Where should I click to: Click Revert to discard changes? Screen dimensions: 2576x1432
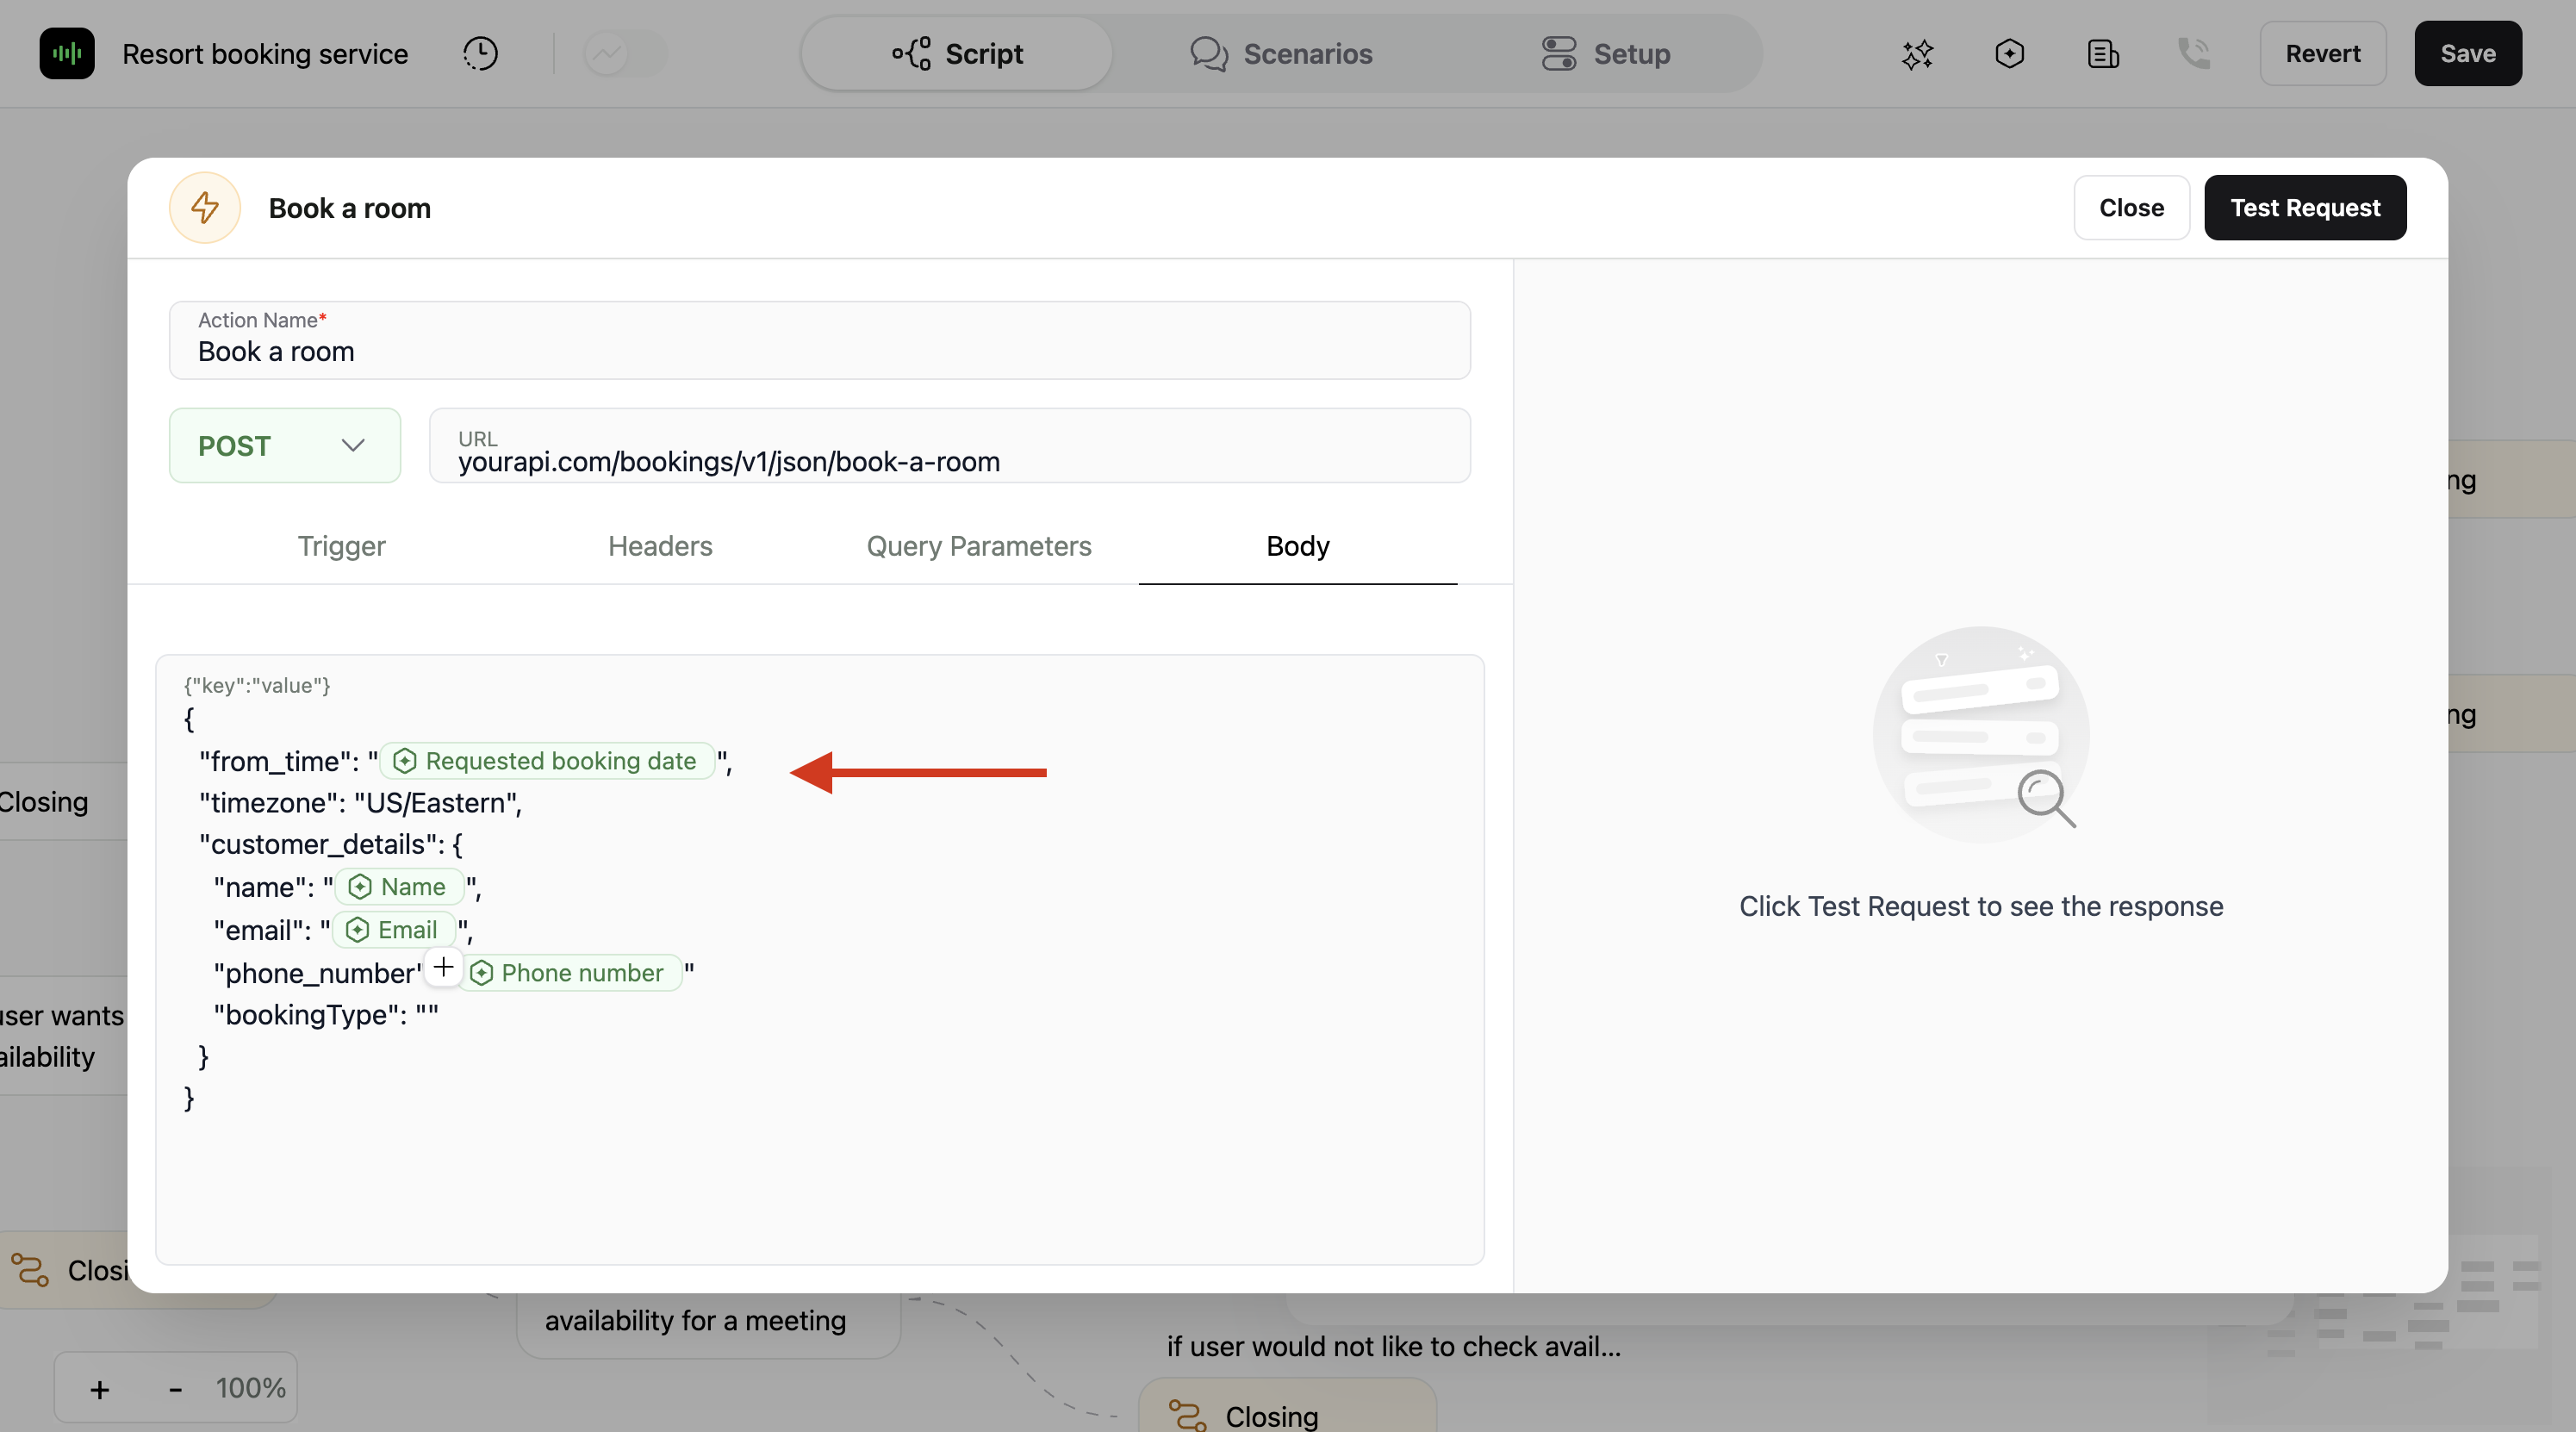[x=2322, y=53]
